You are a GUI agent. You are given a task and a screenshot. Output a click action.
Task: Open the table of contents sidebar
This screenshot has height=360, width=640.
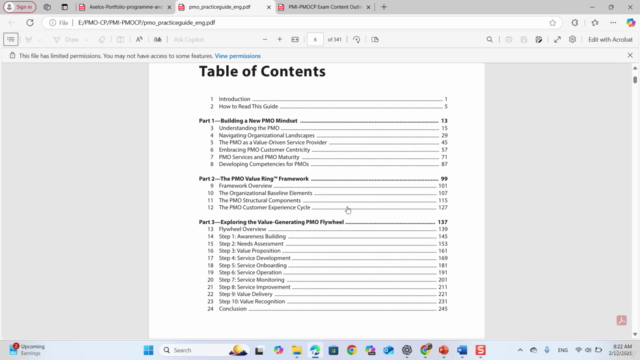coord(11,40)
